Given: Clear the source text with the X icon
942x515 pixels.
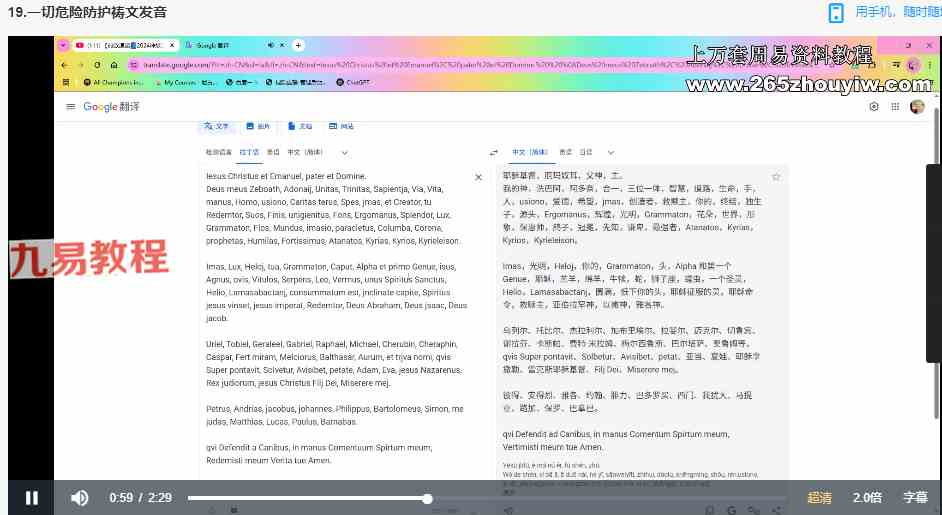Looking at the screenshot, I should tap(478, 177).
